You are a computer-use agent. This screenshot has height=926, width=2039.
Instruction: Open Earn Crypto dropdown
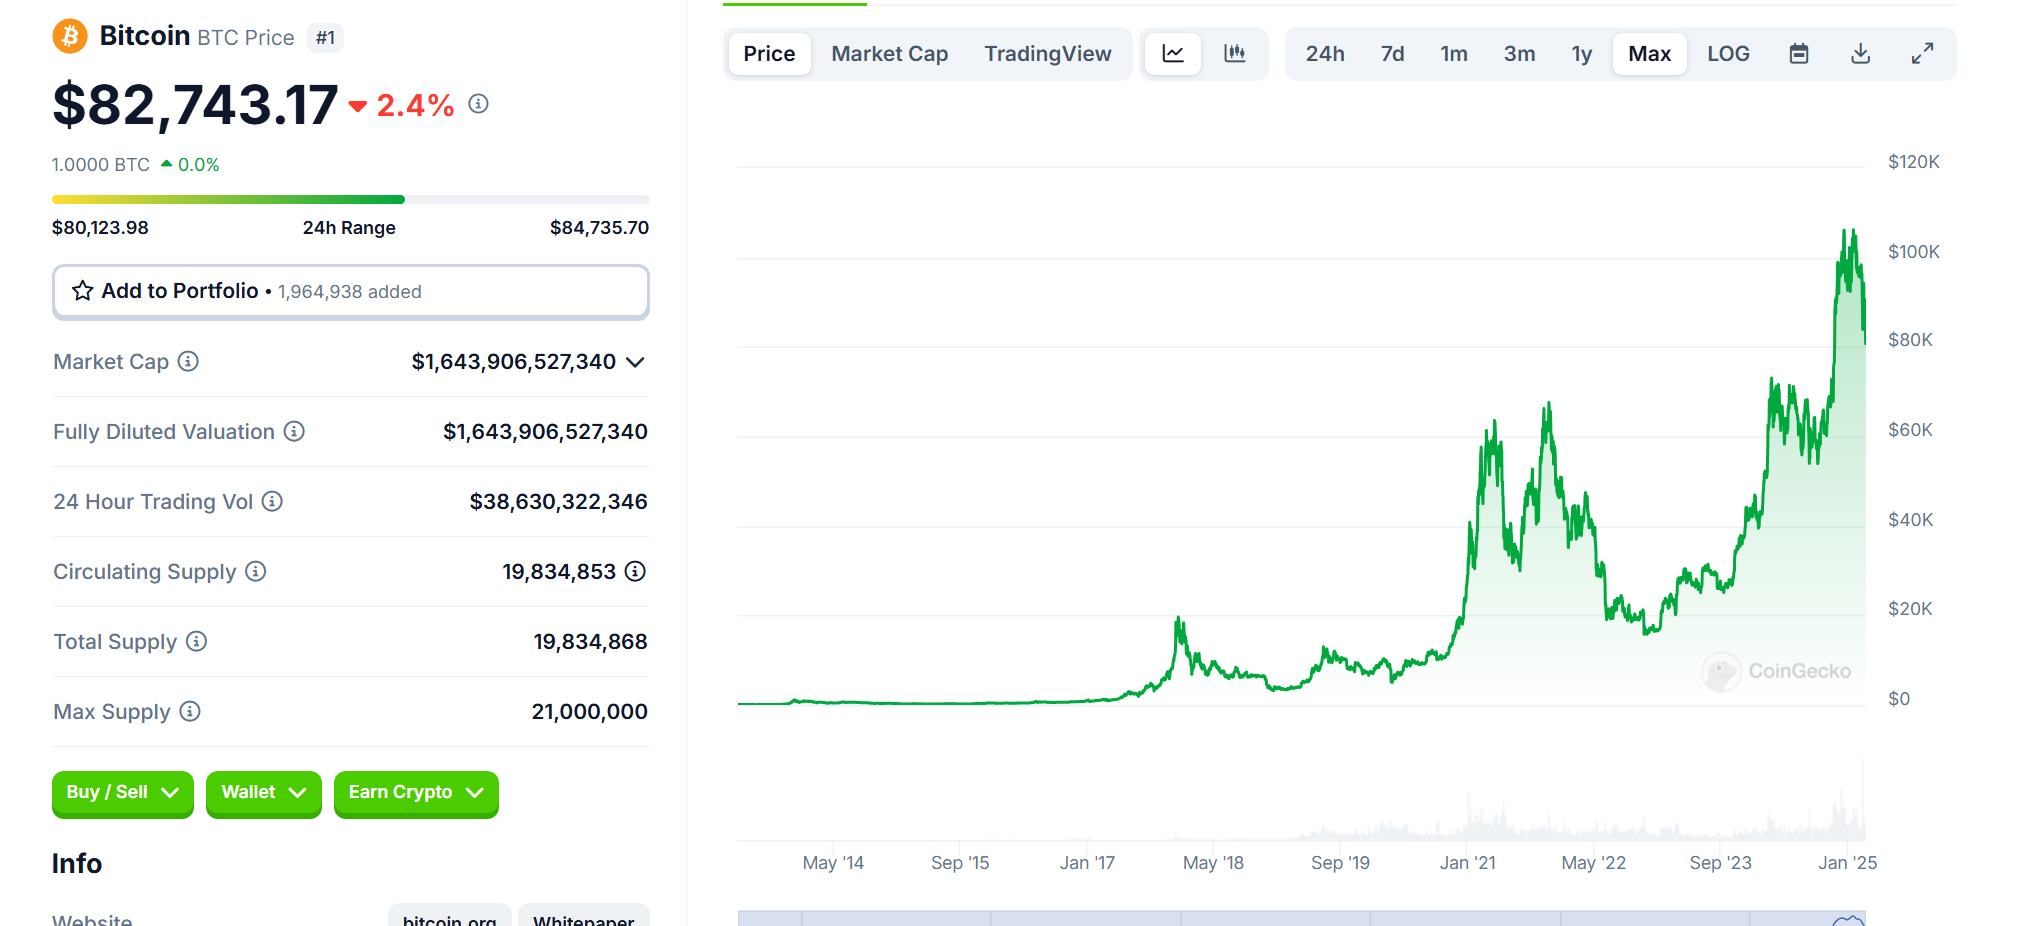(416, 793)
